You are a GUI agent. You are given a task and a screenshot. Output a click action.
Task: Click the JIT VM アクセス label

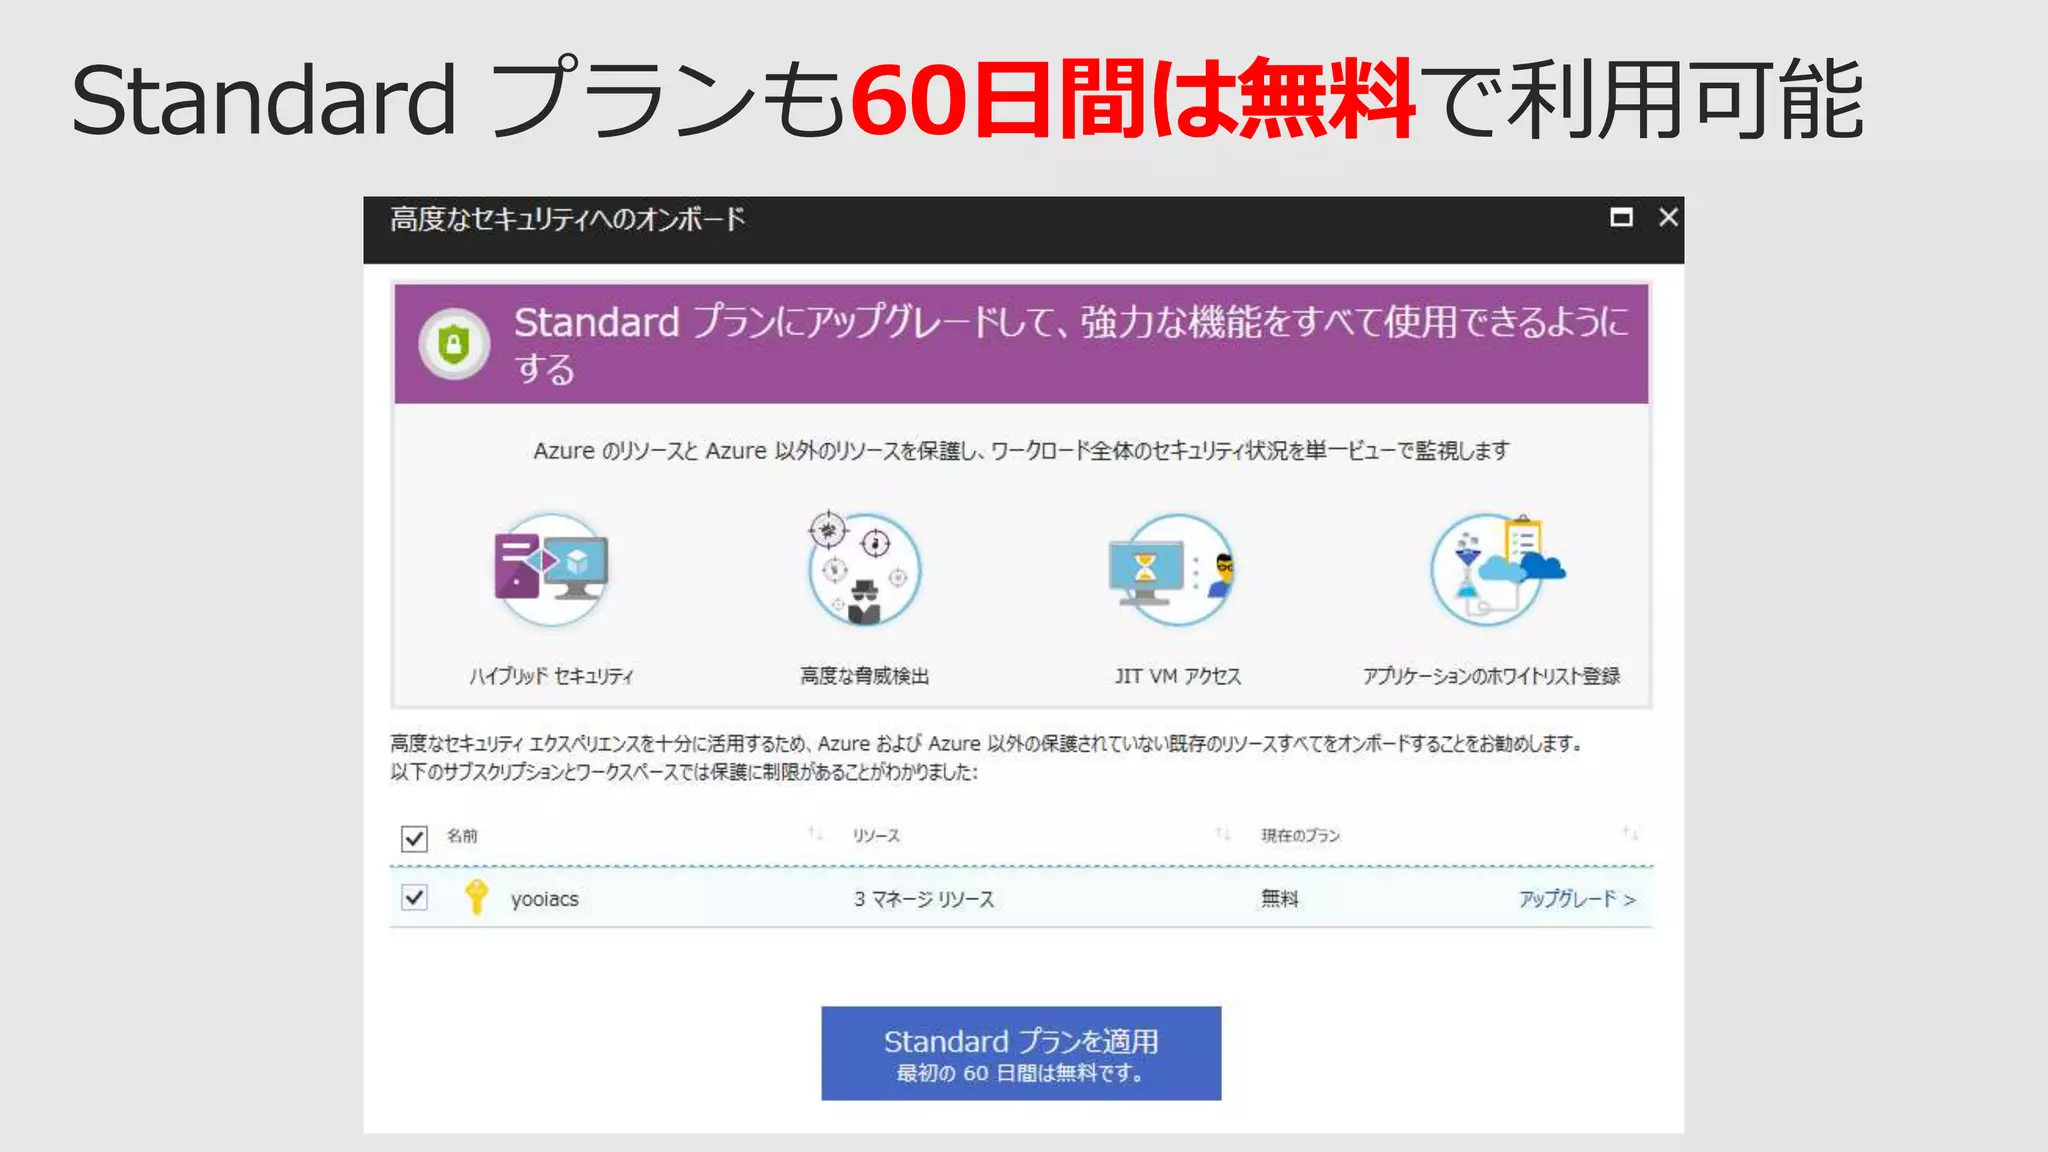point(1178,676)
